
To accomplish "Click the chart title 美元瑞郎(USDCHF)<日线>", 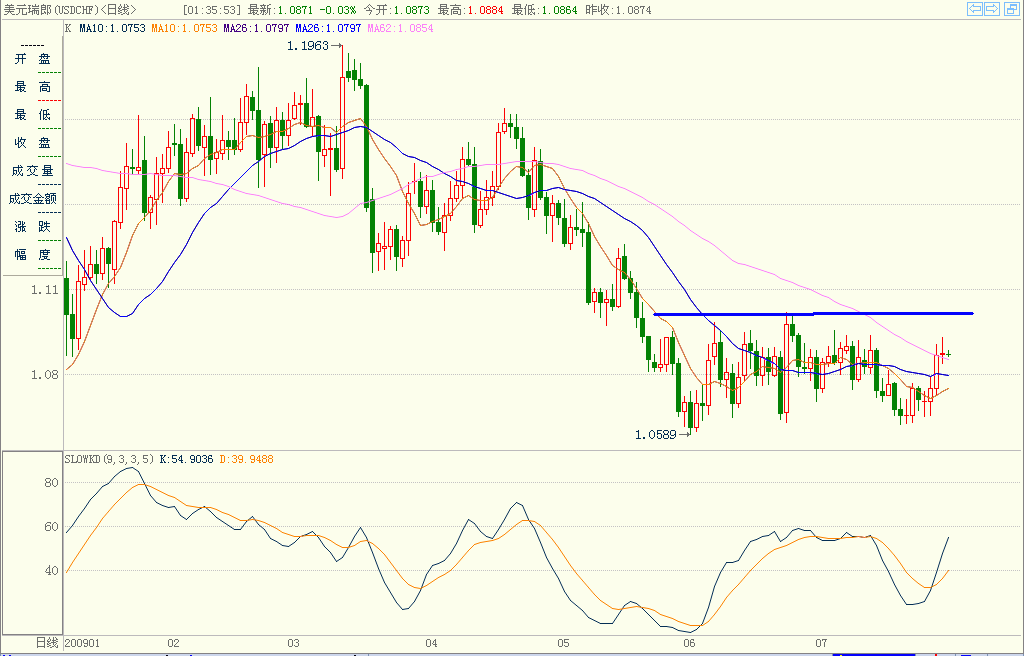I will click(70, 10).
